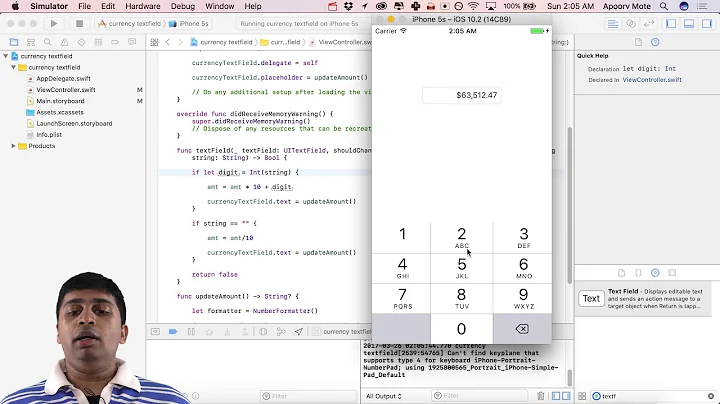
Task: Open the Help menu
Action: click(253, 6)
